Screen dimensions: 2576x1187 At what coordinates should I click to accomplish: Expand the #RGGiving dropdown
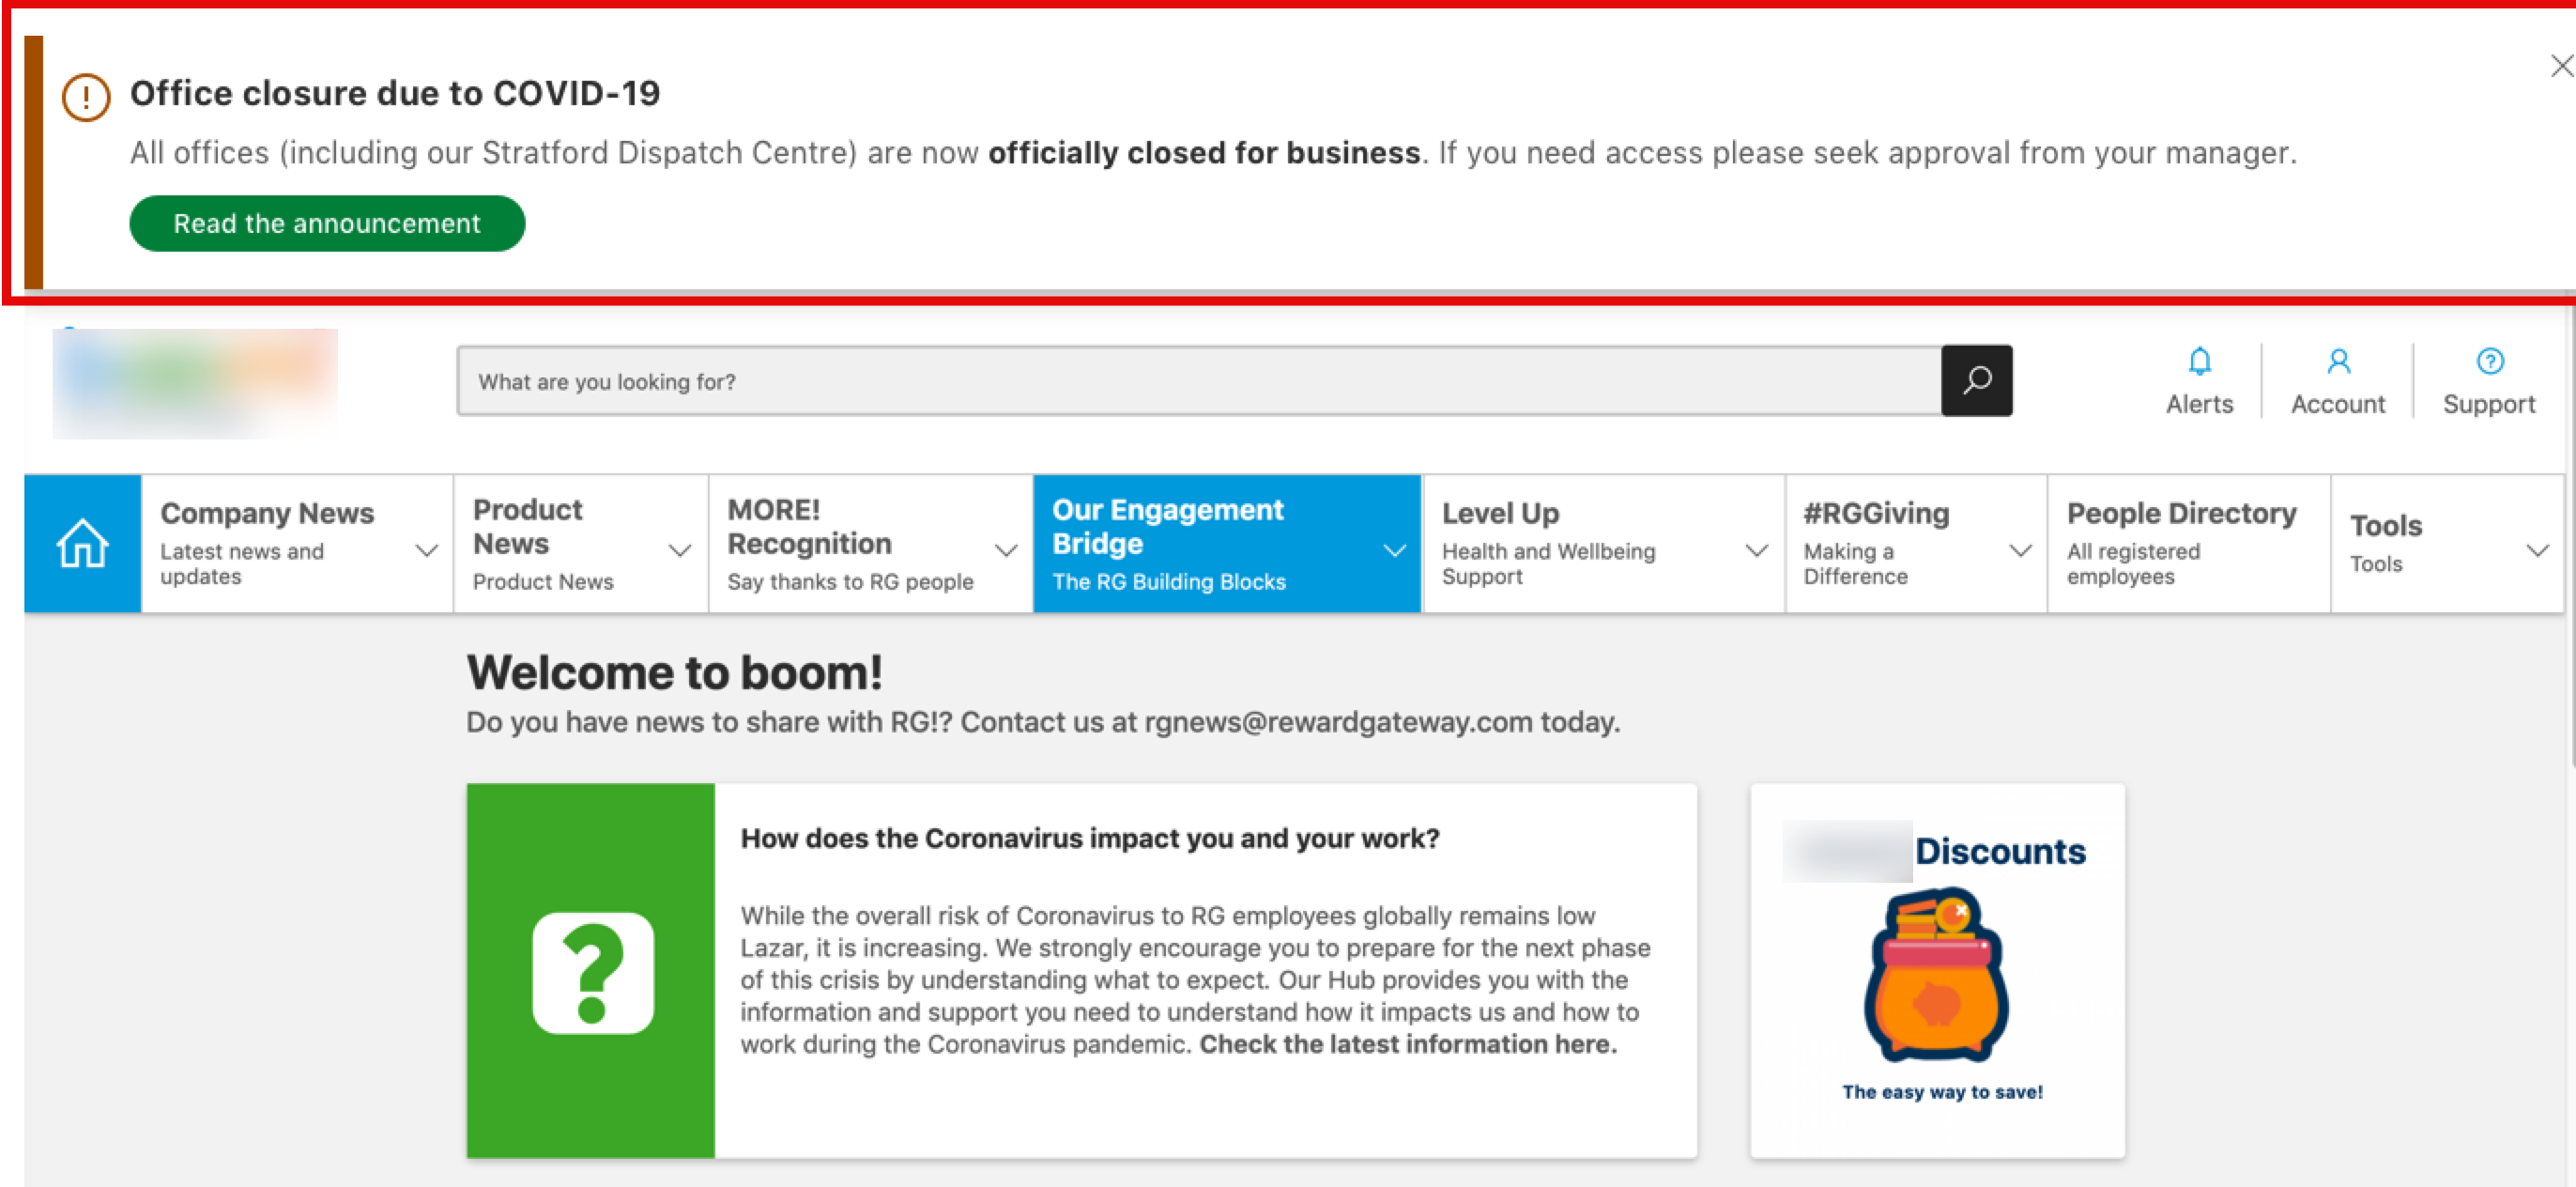point(2018,549)
